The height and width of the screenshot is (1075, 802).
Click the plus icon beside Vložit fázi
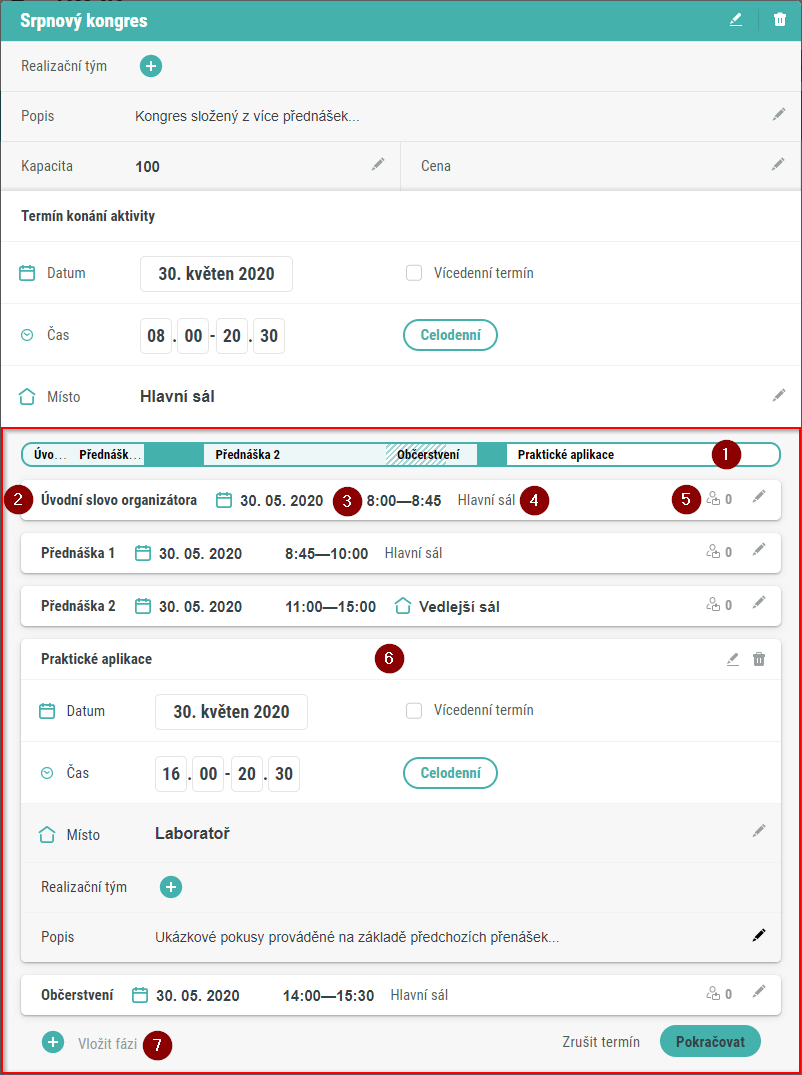[x=53, y=1042]
